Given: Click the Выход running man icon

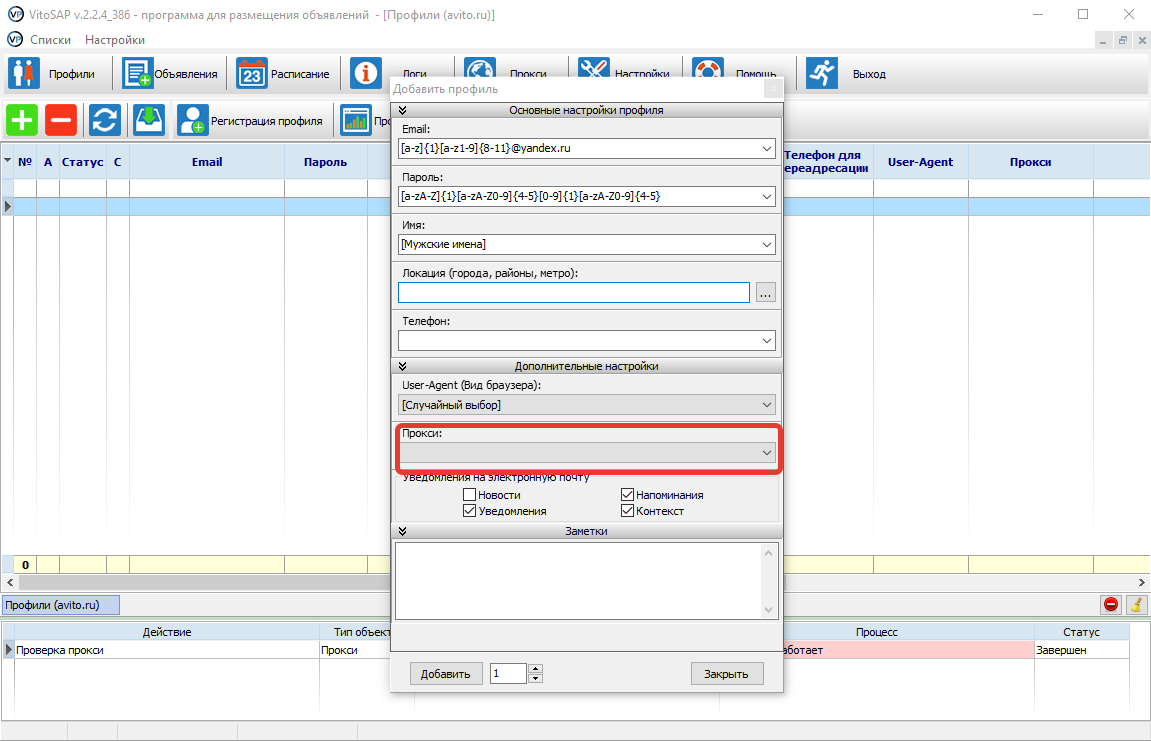Looking at the screenshot, I should point(822,74).
